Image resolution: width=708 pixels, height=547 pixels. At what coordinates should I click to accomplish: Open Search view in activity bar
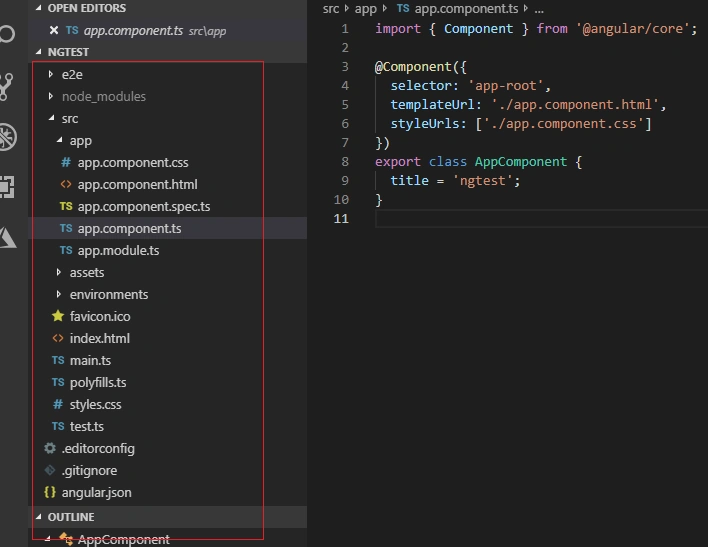6,34
